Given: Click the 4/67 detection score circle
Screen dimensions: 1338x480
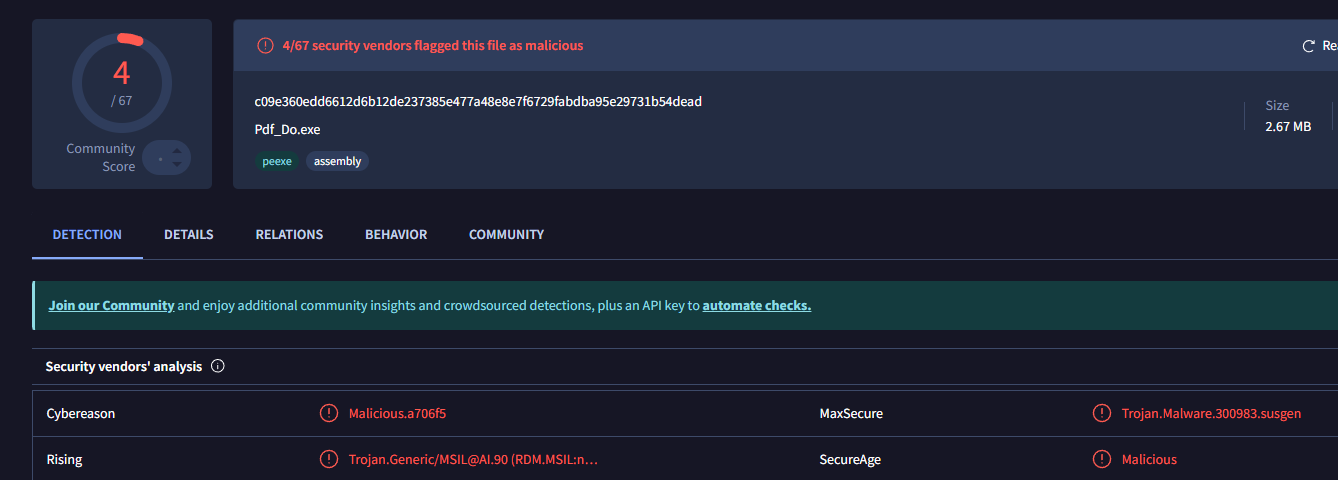Looking at the screenshot, I should point(122,83).
